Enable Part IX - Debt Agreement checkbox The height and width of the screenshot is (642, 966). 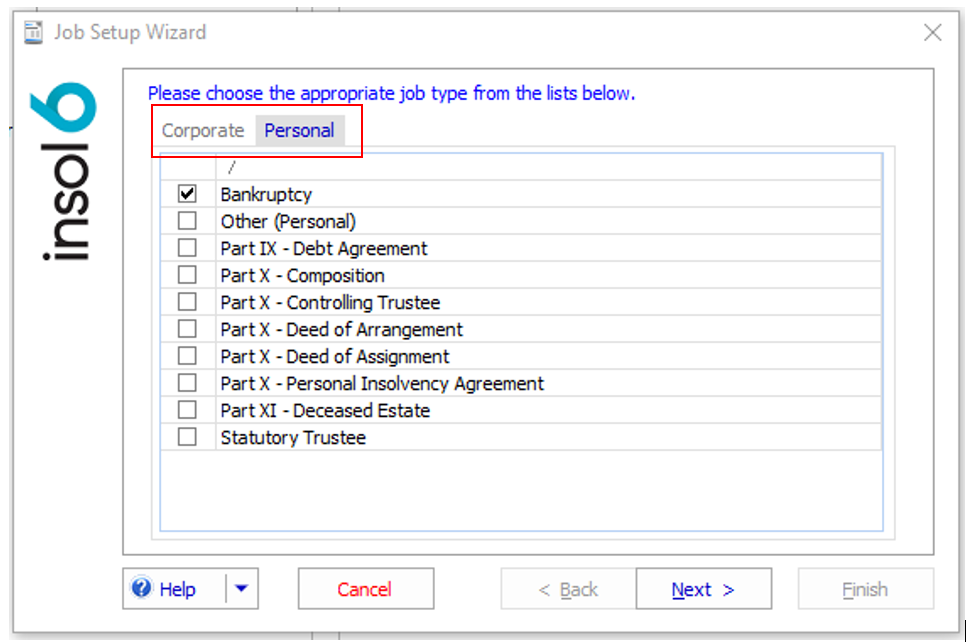click(x=187, y=248)
